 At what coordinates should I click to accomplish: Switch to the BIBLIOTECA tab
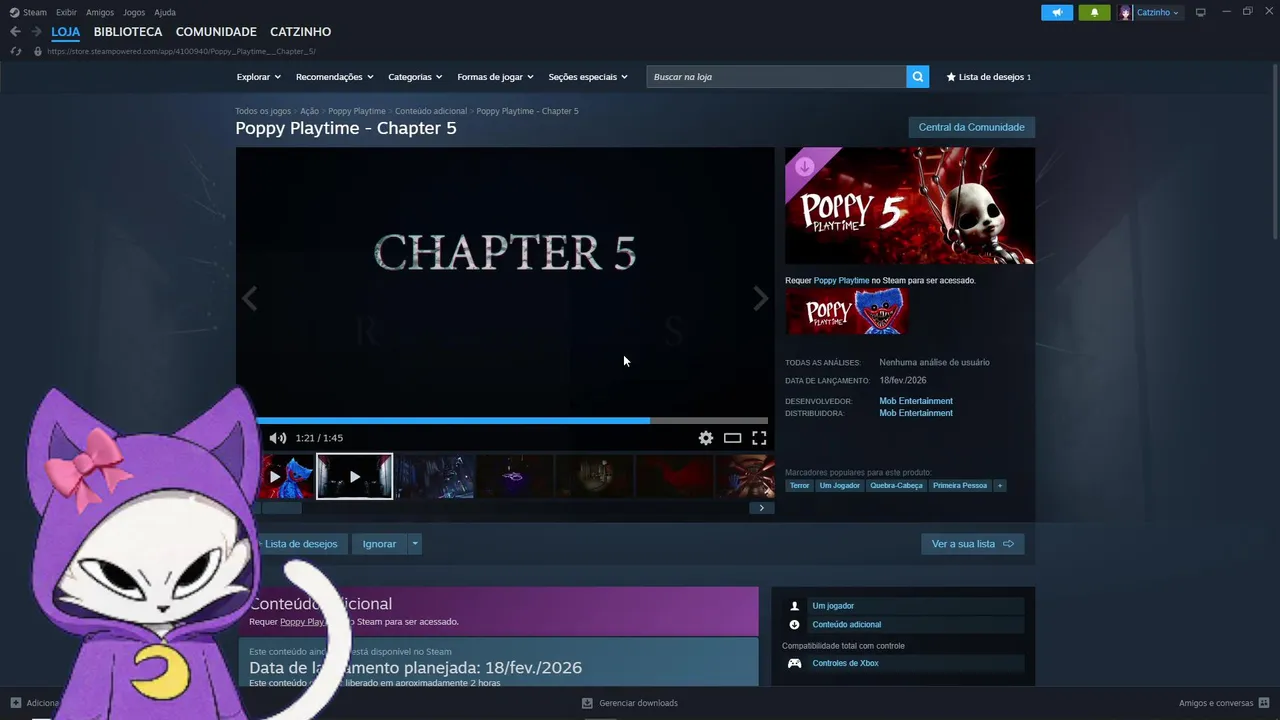tap(128, 32)
